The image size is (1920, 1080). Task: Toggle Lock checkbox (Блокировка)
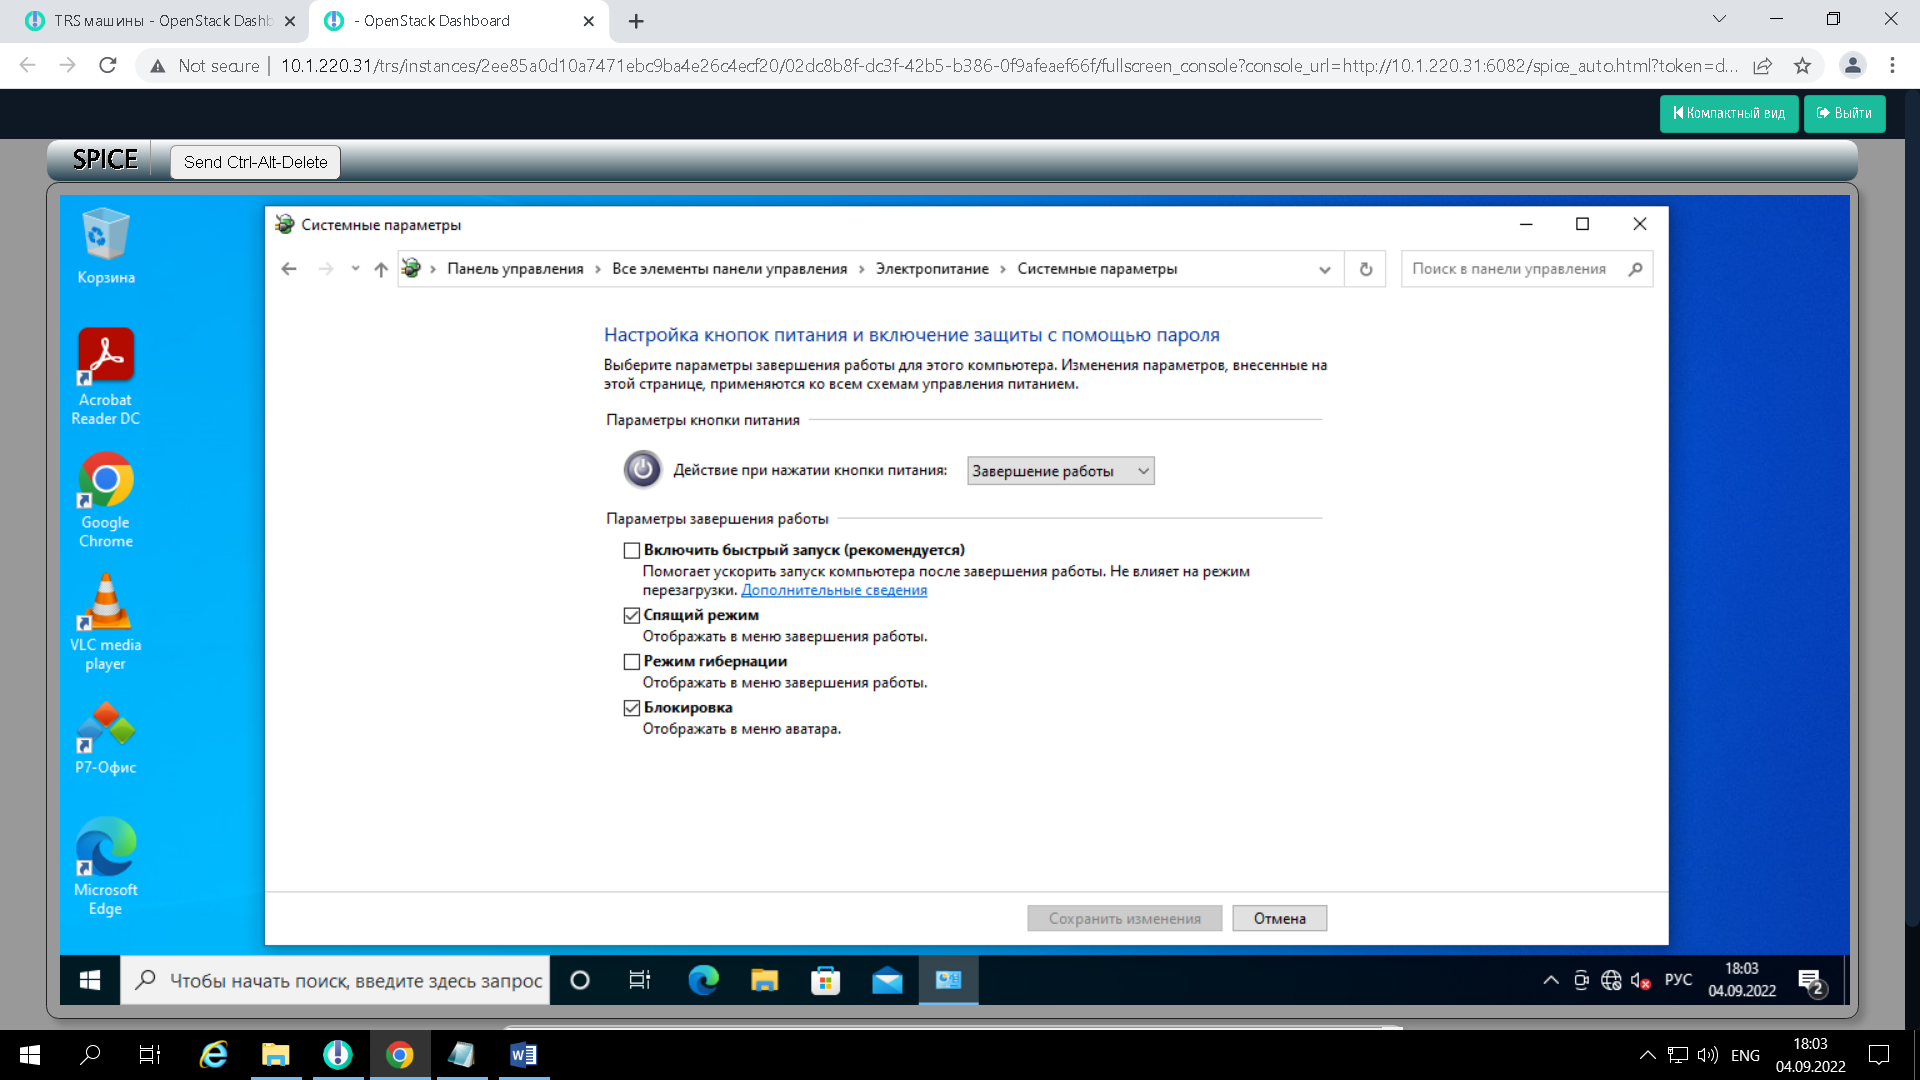pyautogui.click(x=632, y=708)
